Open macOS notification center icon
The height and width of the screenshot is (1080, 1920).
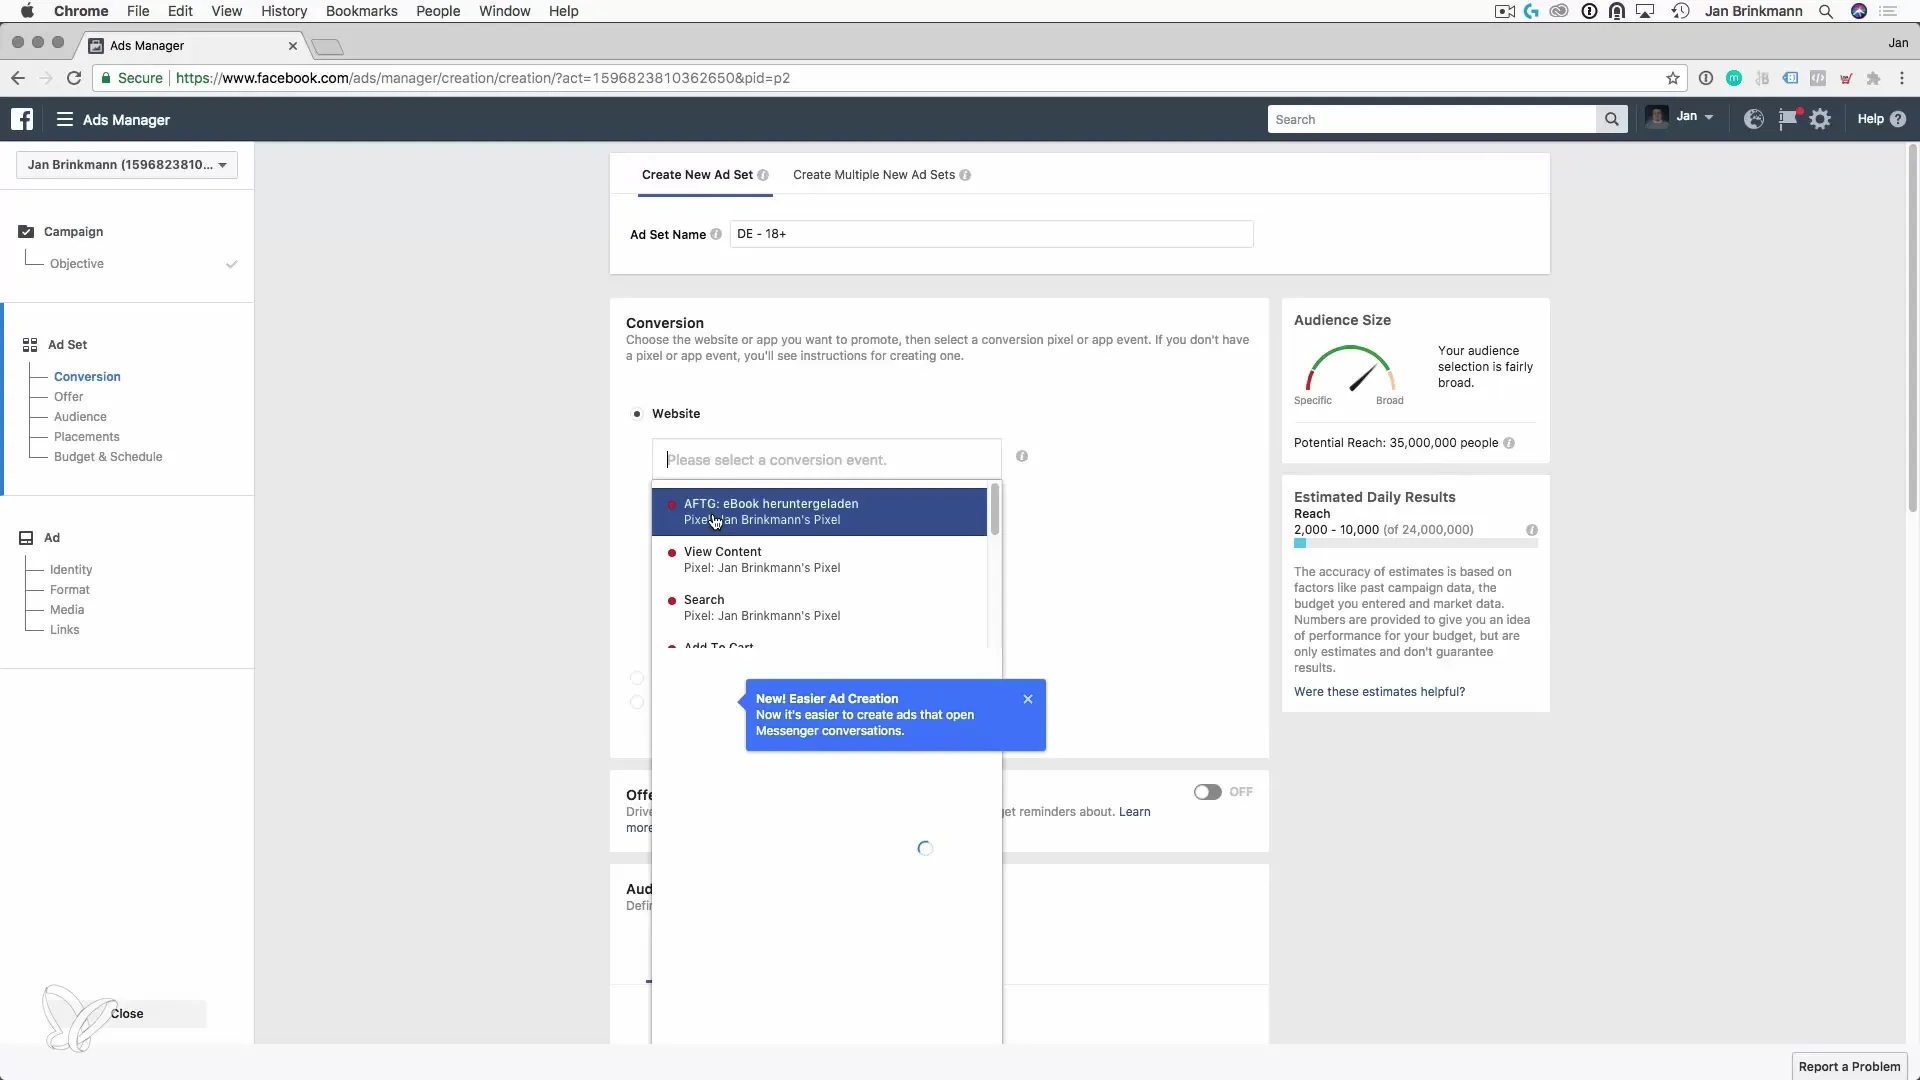(1888, 11)
